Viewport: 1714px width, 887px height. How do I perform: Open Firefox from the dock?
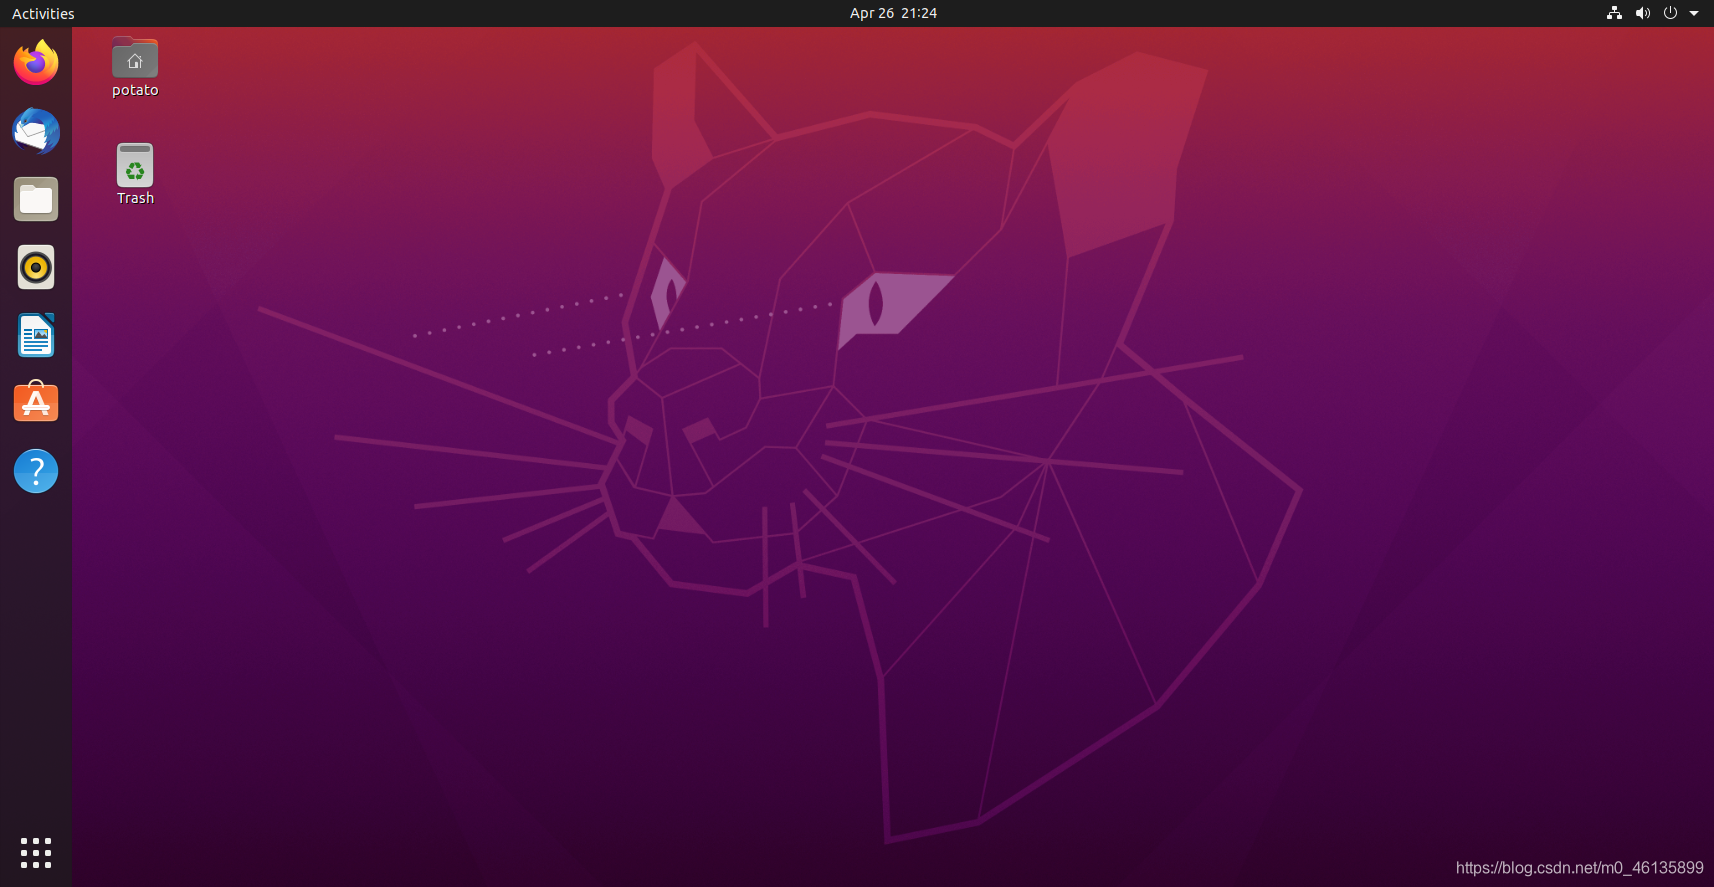[36, 63]
